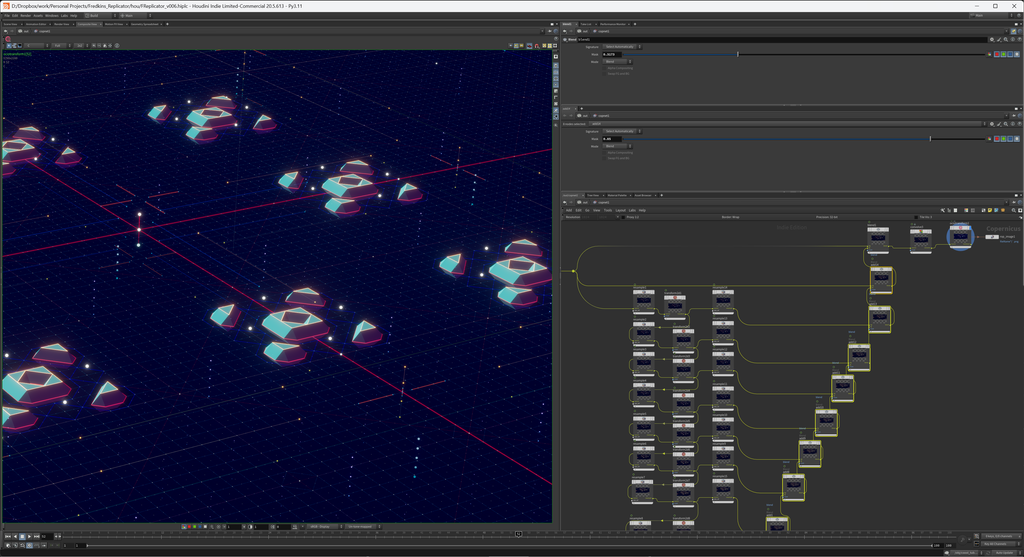
Task: Switch to the Motion FX View tab
Action: click(x=114, y=24)
